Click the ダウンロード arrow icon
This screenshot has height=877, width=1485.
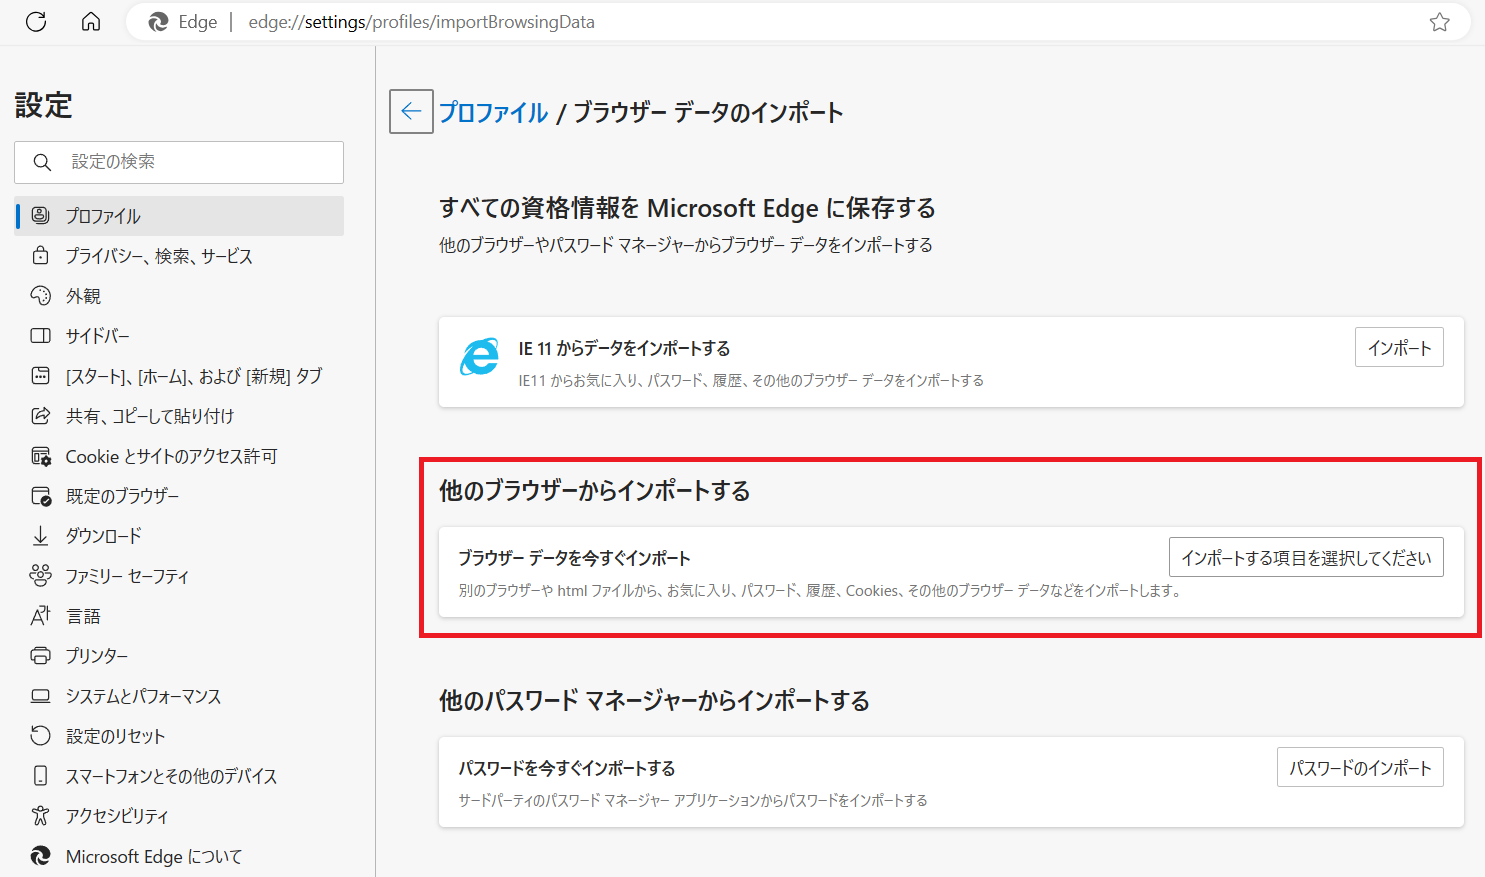click(x=40, y=536)
